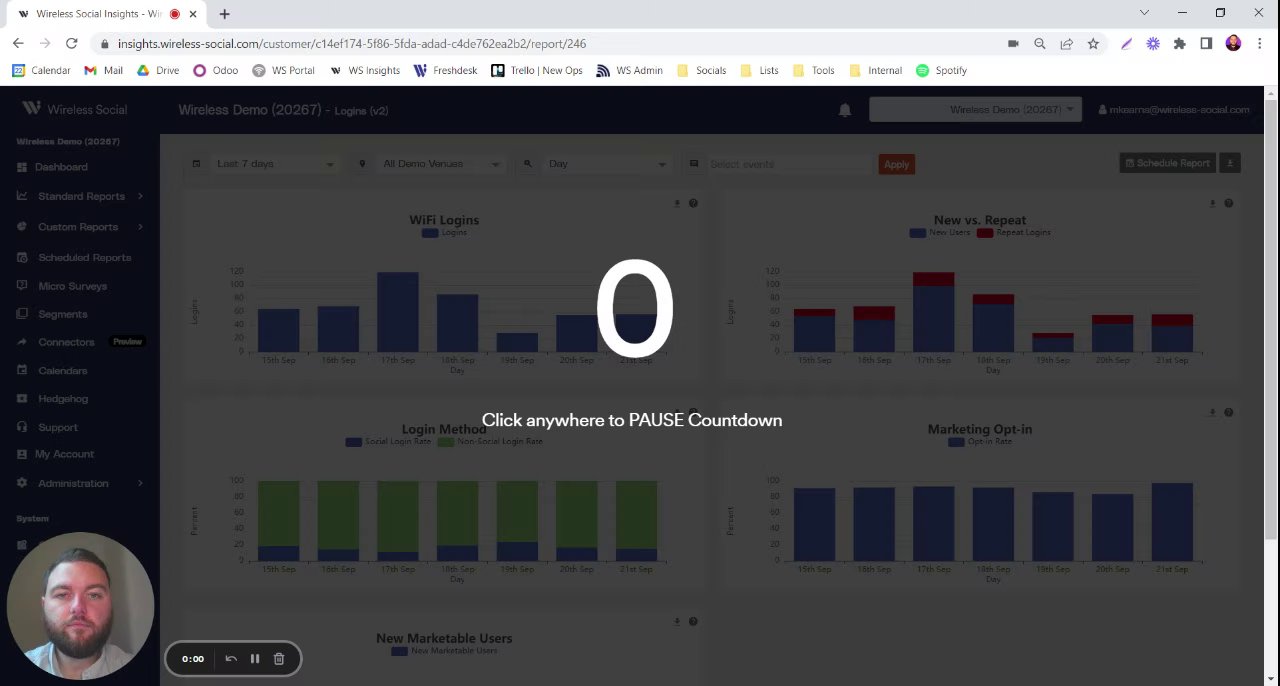Download the New vs. Repeat chart
The height and width of the screenshot is (686, 1280).
[x=1213, y=203]
